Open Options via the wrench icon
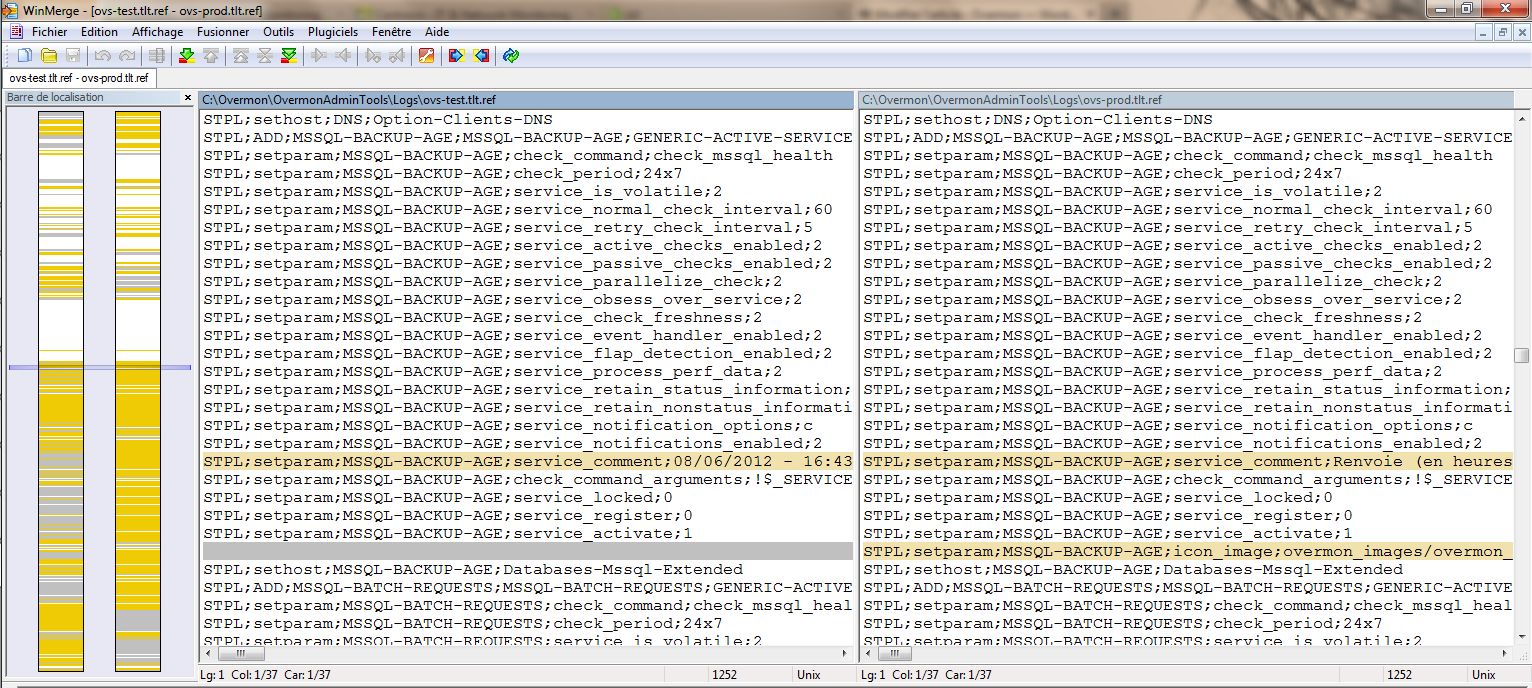This screenshot has width=1532, height=688. coord(426,56)
